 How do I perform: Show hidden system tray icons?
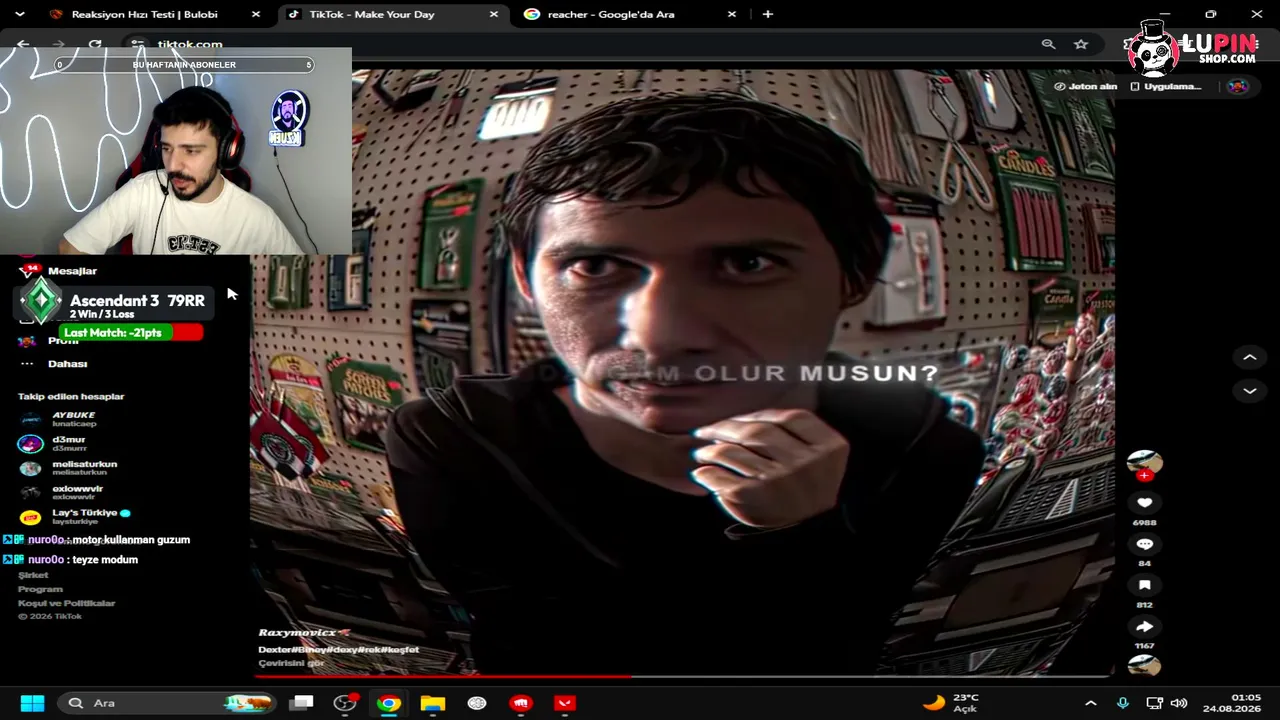[1091, 703]
